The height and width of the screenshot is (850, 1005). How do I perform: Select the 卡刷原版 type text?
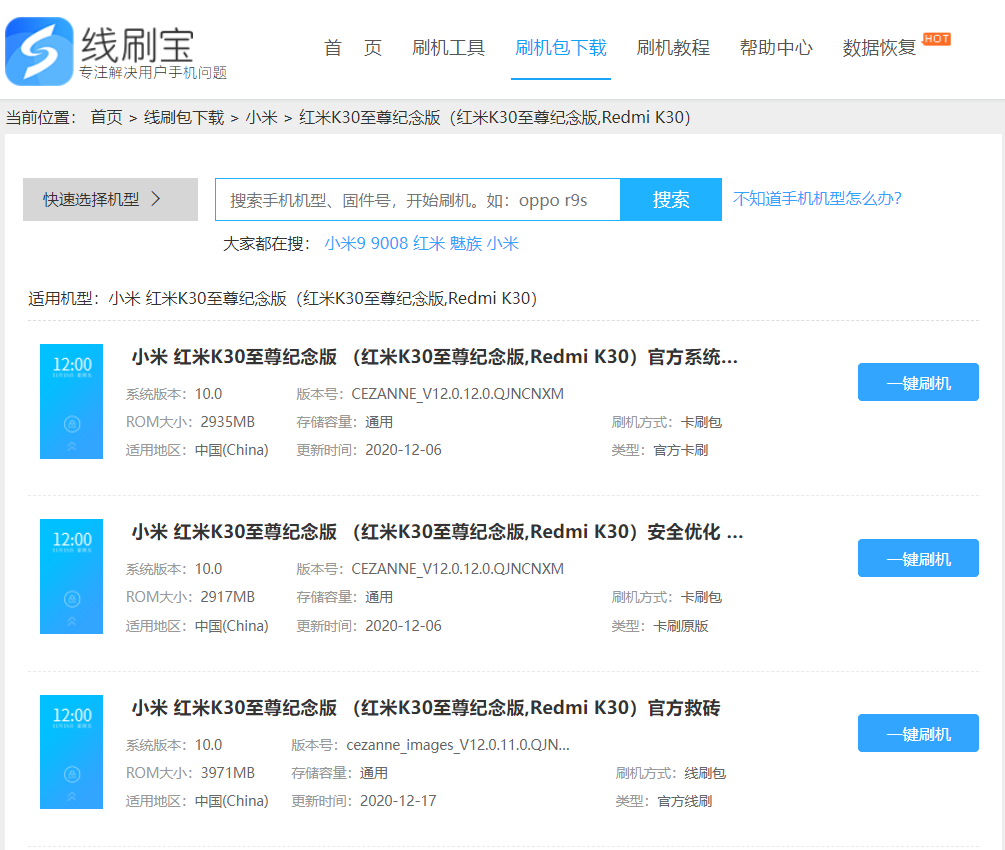coord(681,626)
